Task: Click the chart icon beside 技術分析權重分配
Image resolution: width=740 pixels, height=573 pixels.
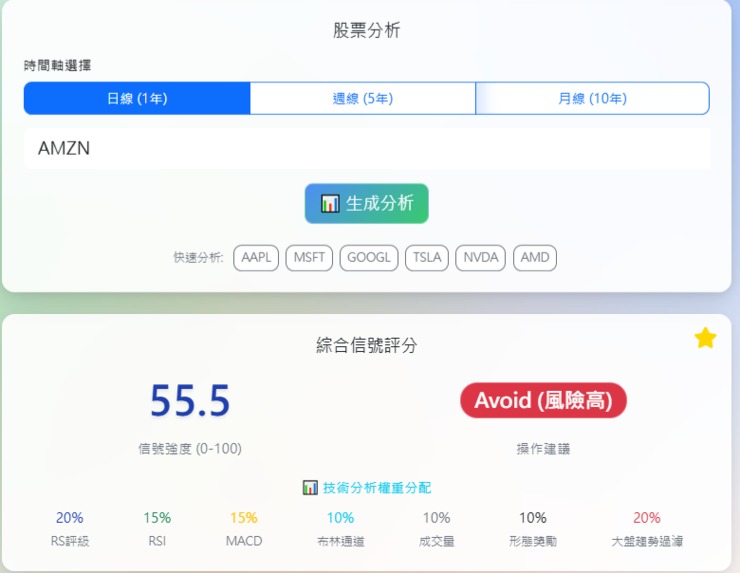Action: pyautogui.click(x=310, y=488)
